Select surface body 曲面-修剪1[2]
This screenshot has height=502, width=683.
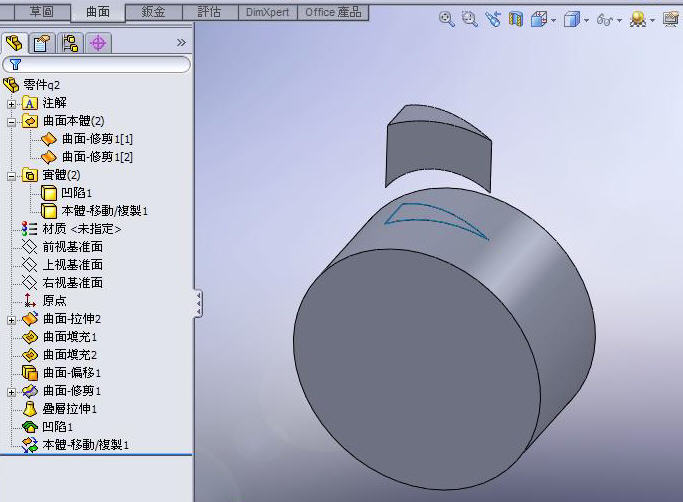click(x=87, y=157)
